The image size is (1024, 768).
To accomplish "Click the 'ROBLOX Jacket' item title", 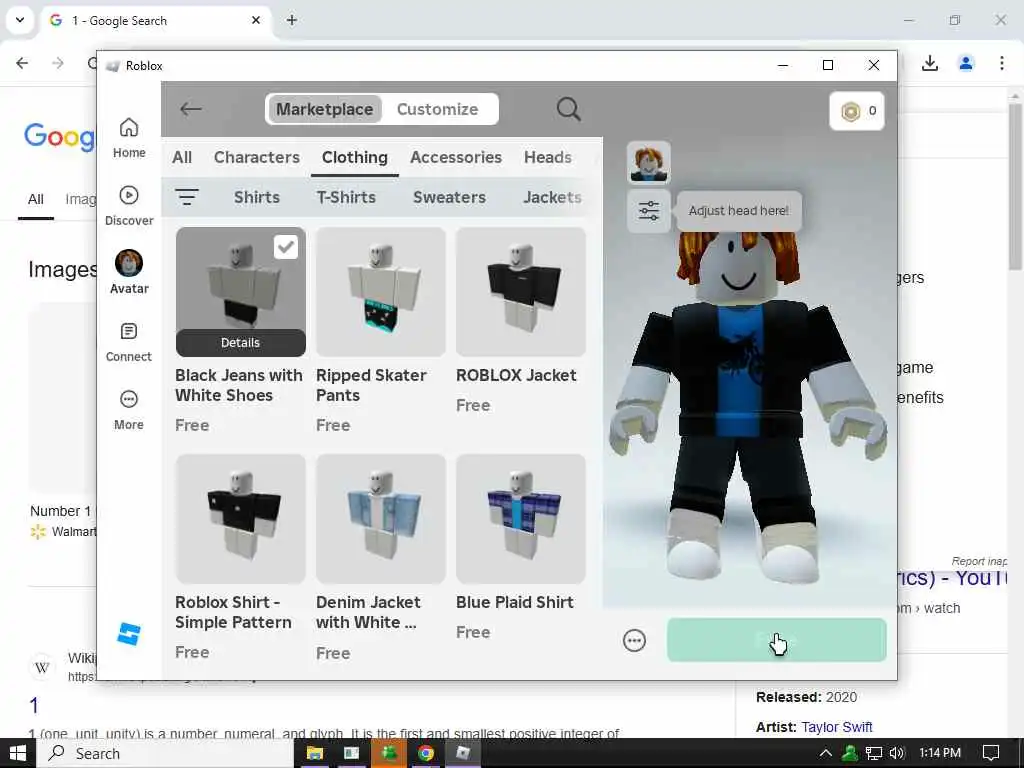I will pos(516,376).
